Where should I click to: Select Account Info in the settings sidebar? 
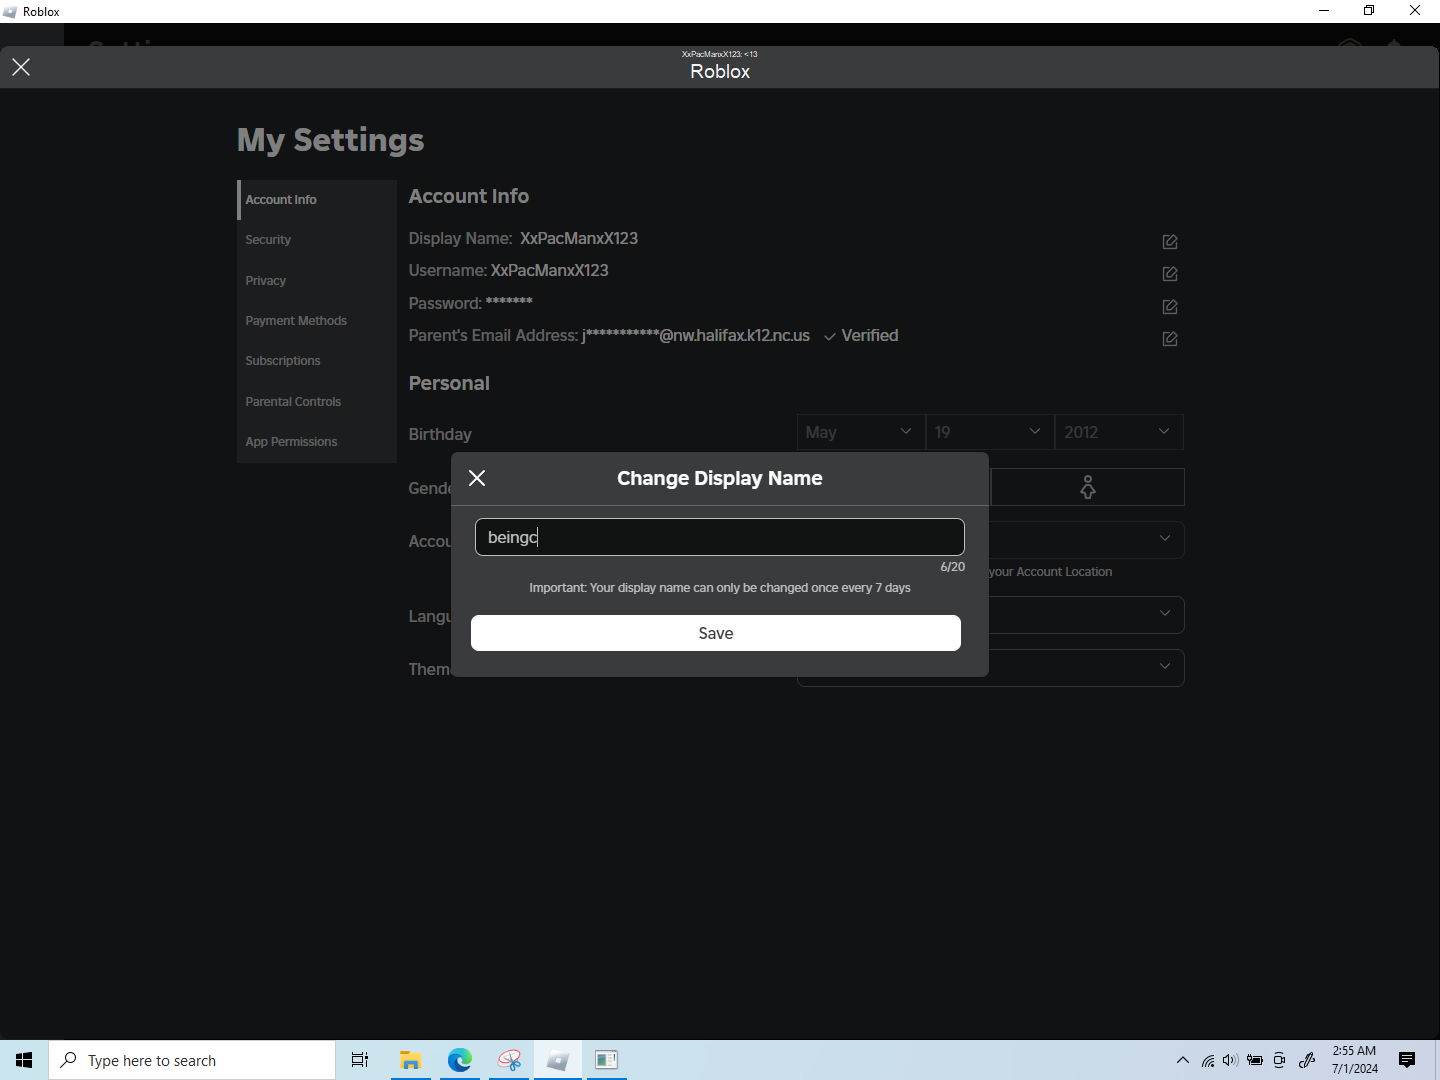coord(317,200)
